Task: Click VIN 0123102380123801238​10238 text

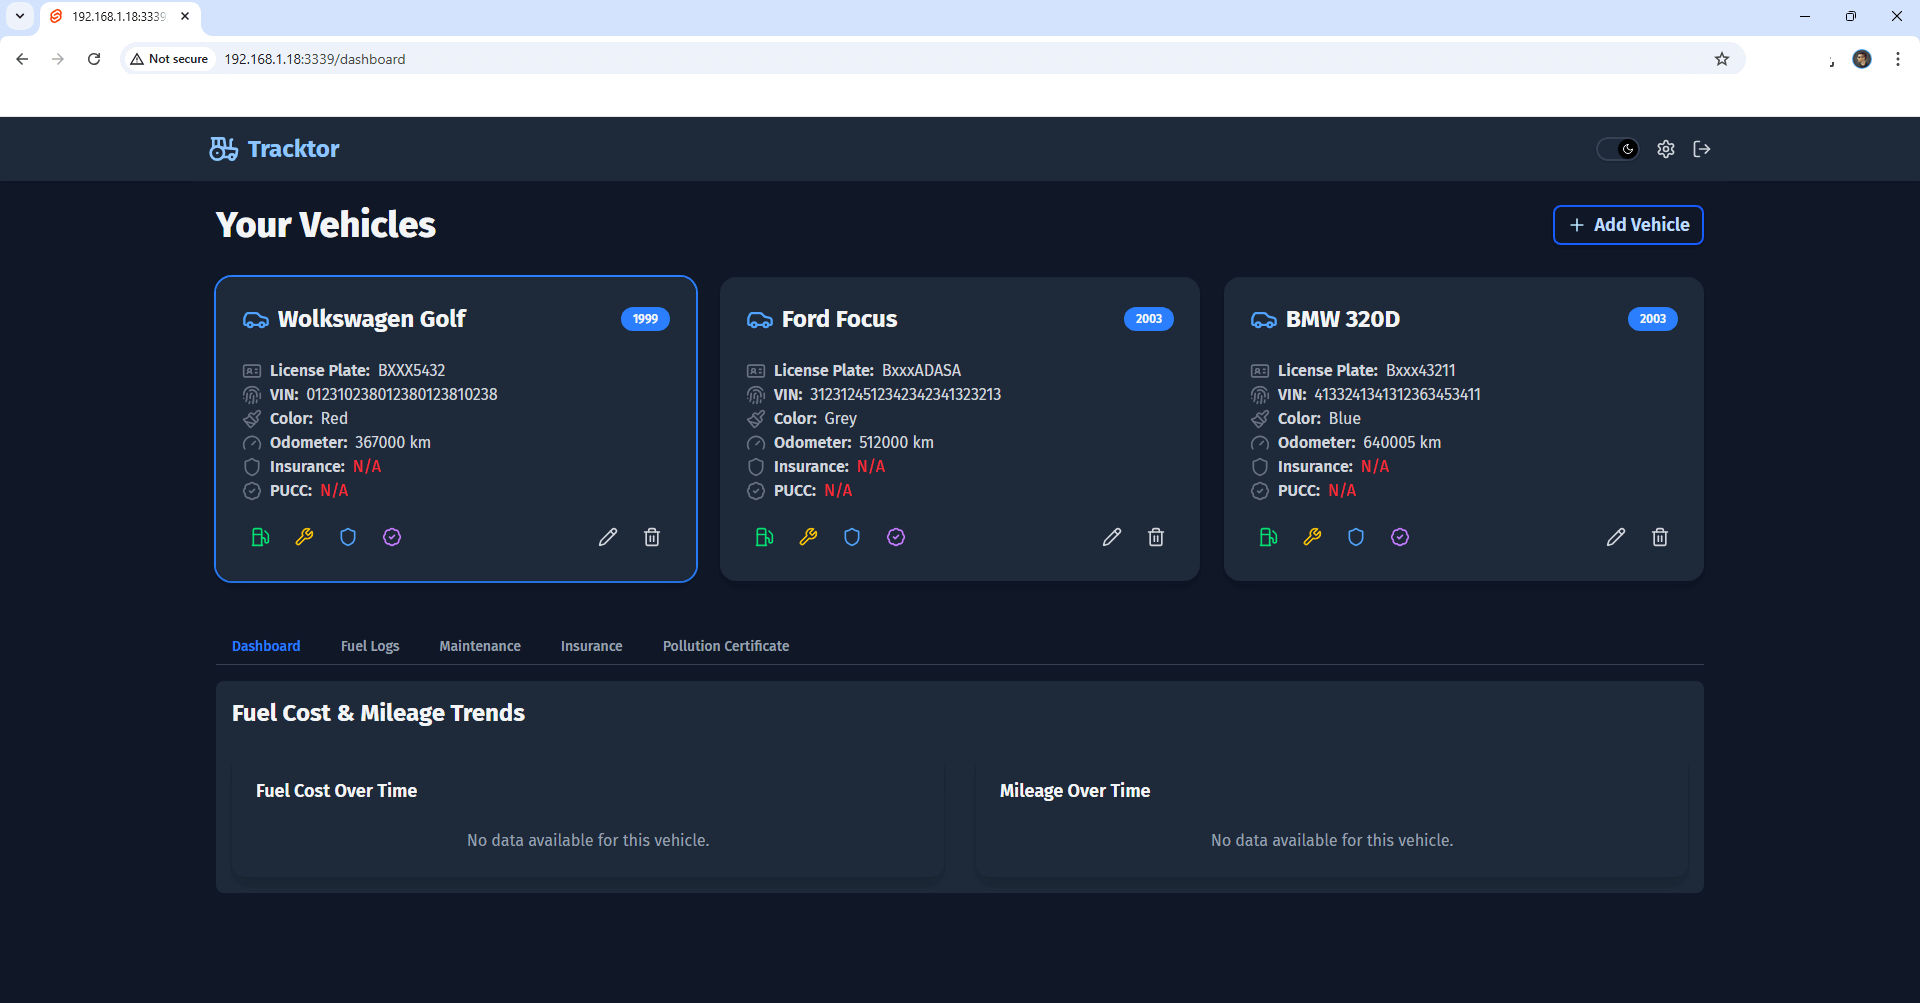Action: coord(402,394)
